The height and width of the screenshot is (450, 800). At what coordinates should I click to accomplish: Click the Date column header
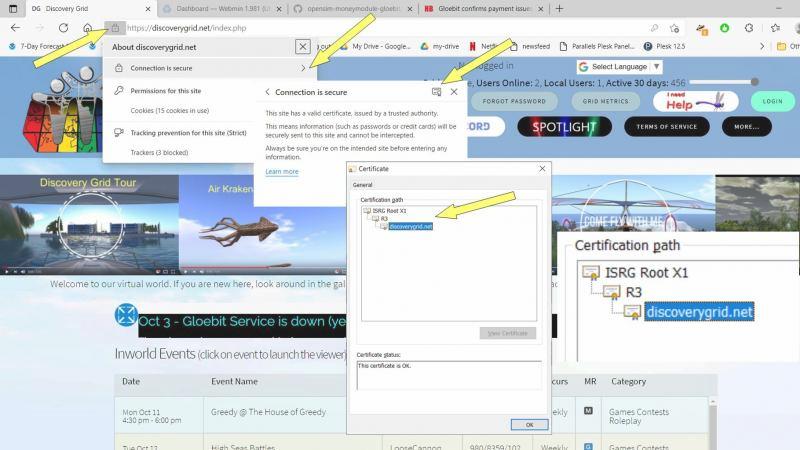[131, 382]
